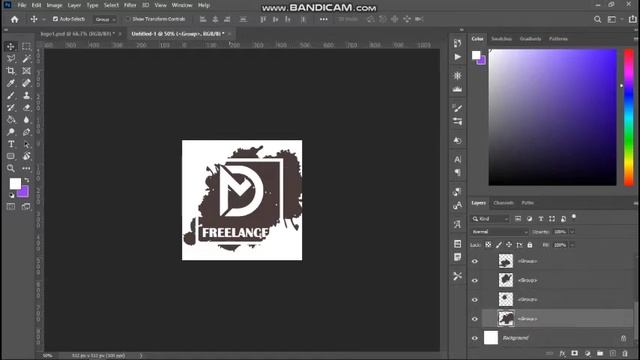Open the Window menu
The image size is (640, 360).
coord(182,5)
